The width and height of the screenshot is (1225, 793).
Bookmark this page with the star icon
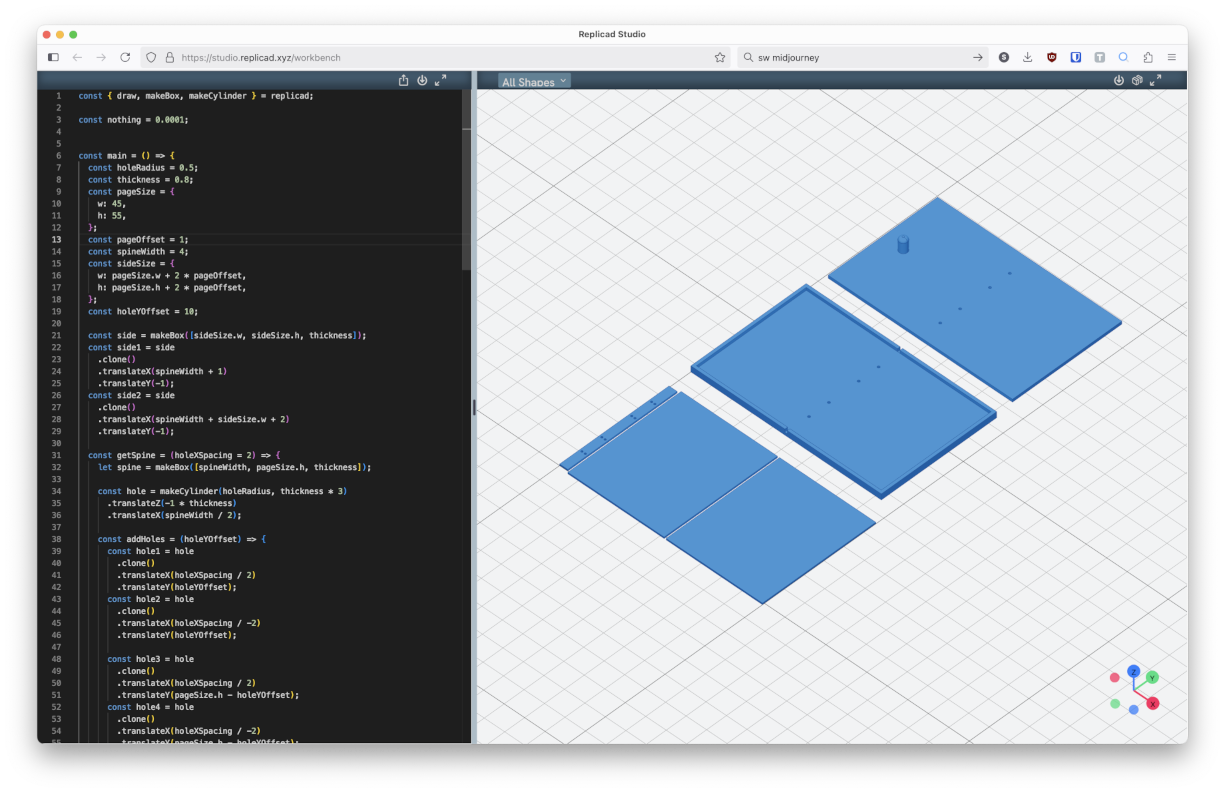pyautogui.click(x=720, y=58)
